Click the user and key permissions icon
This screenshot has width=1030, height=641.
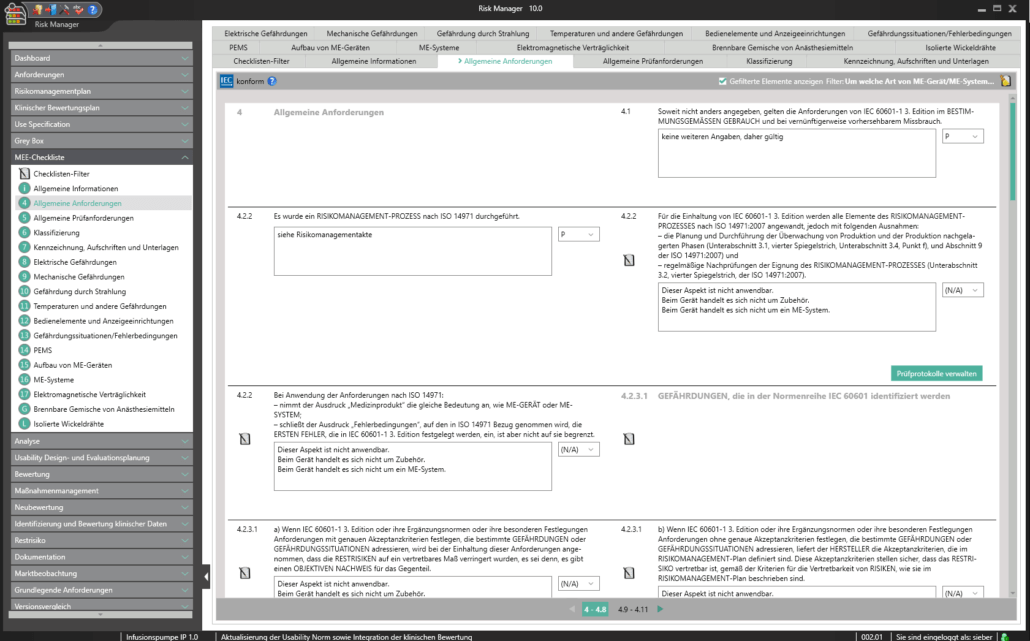click(38, 9)
